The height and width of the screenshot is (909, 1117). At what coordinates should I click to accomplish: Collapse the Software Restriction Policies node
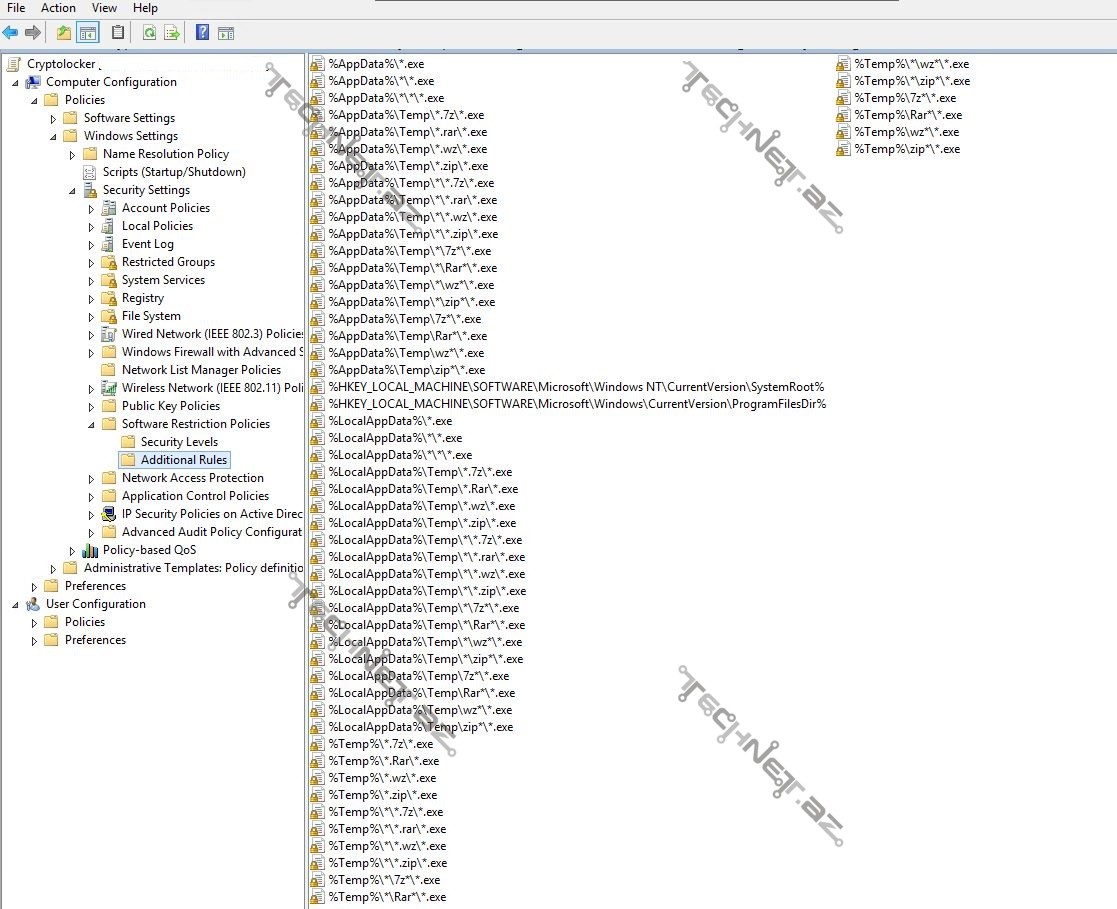click(91, 425)
